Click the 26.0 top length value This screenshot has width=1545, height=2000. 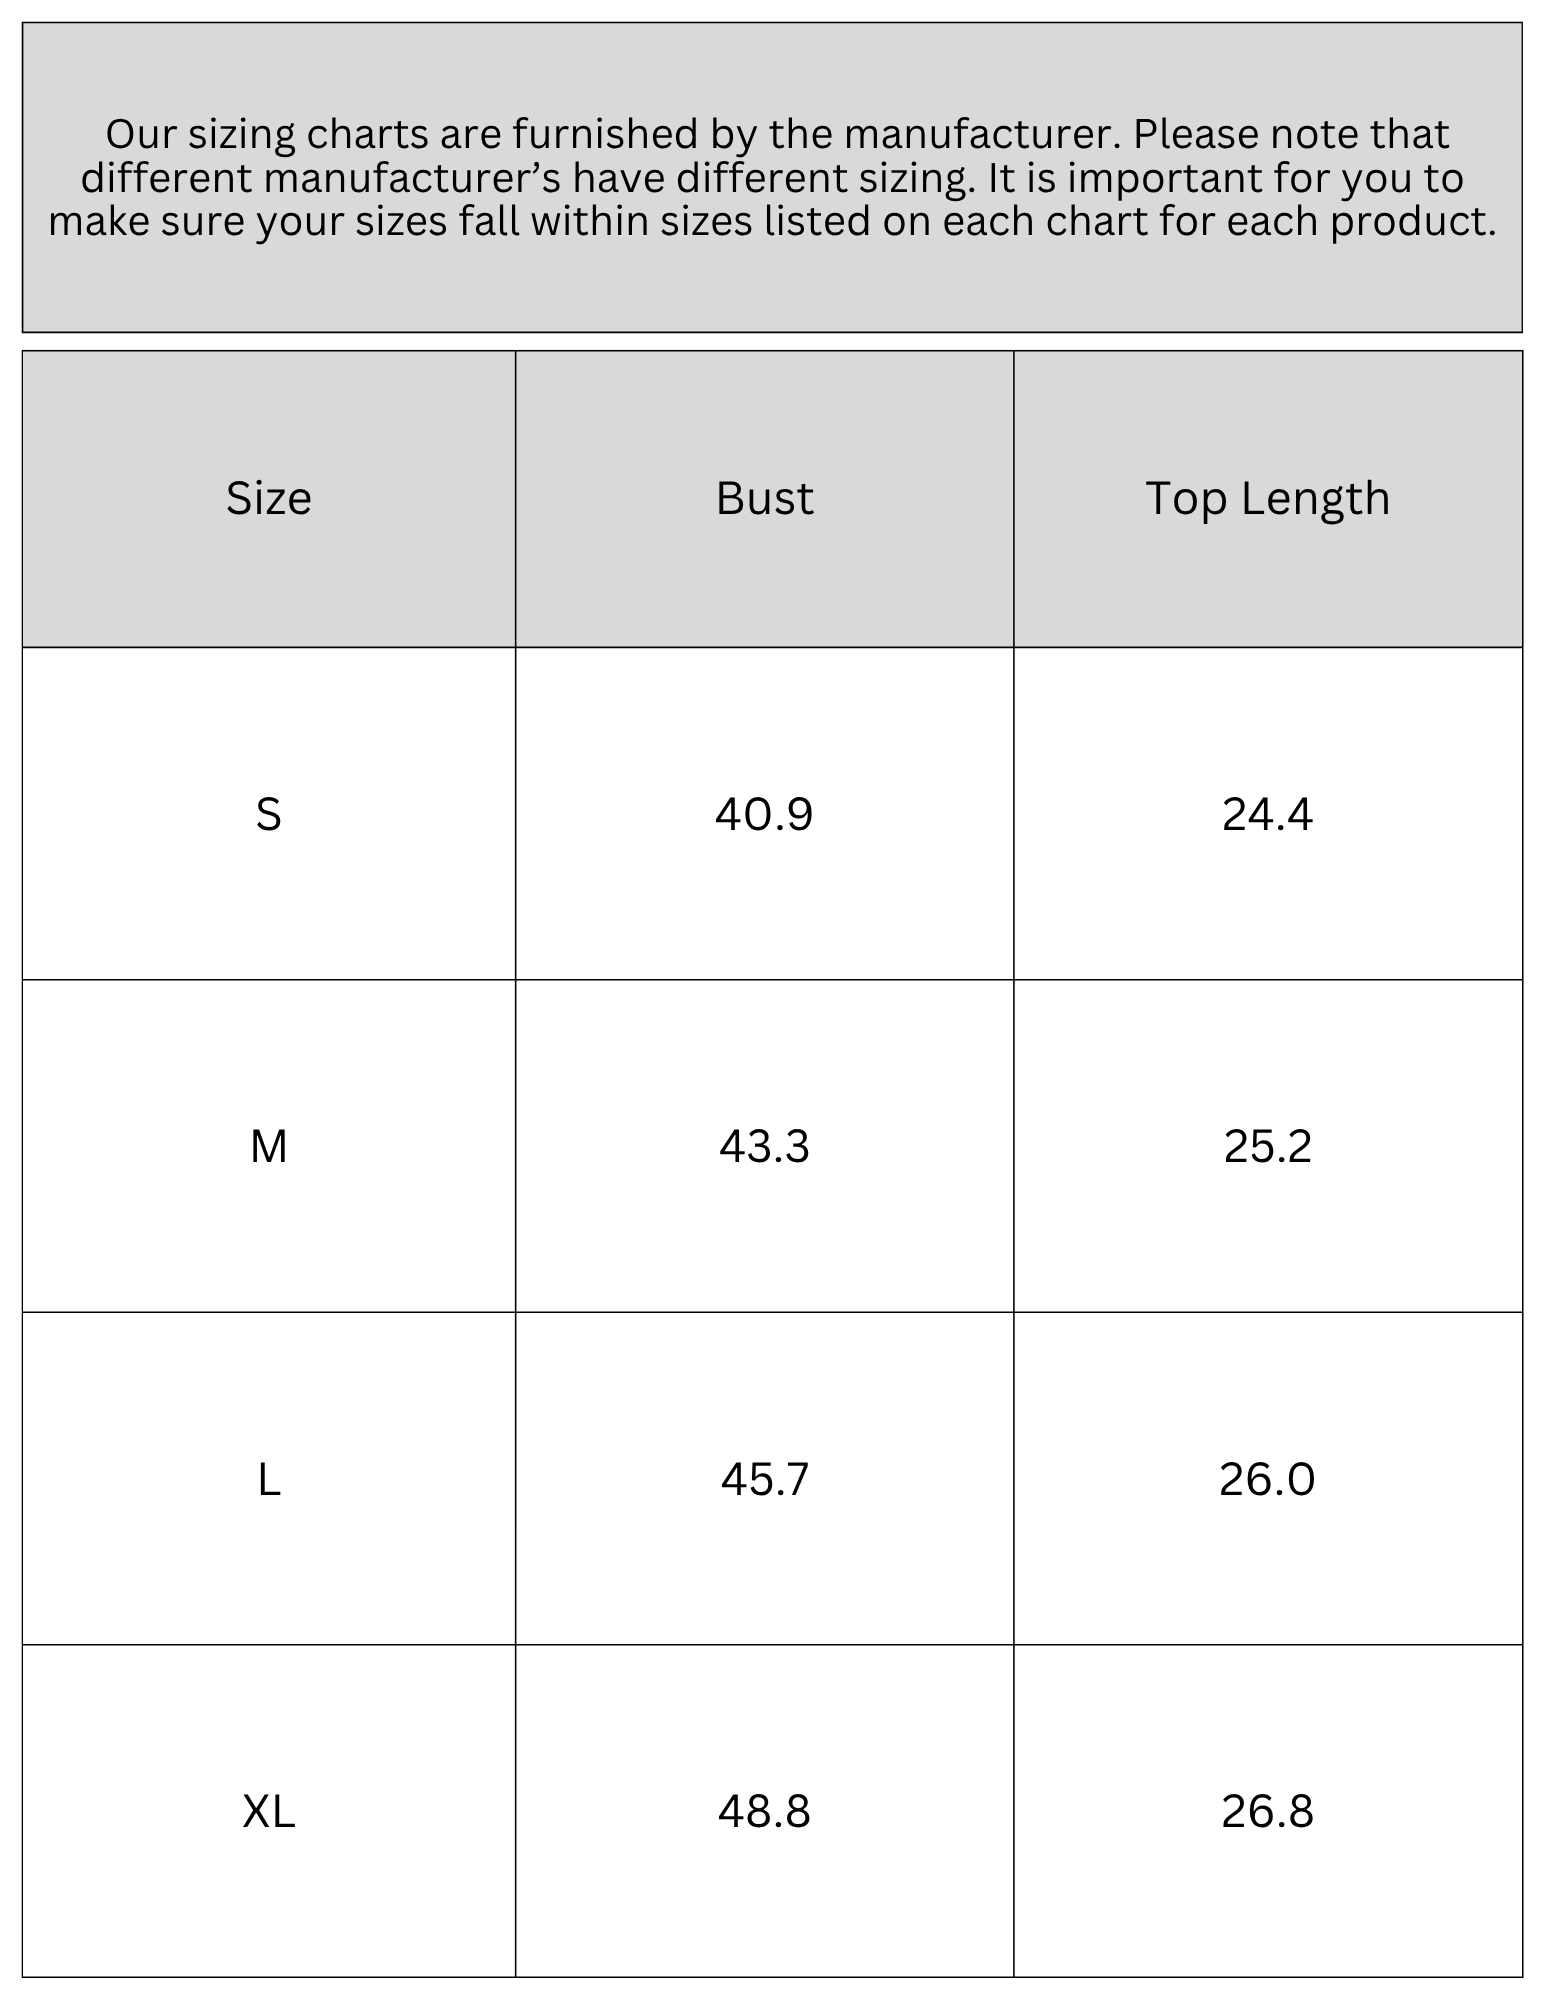tap(1267, 1479)
